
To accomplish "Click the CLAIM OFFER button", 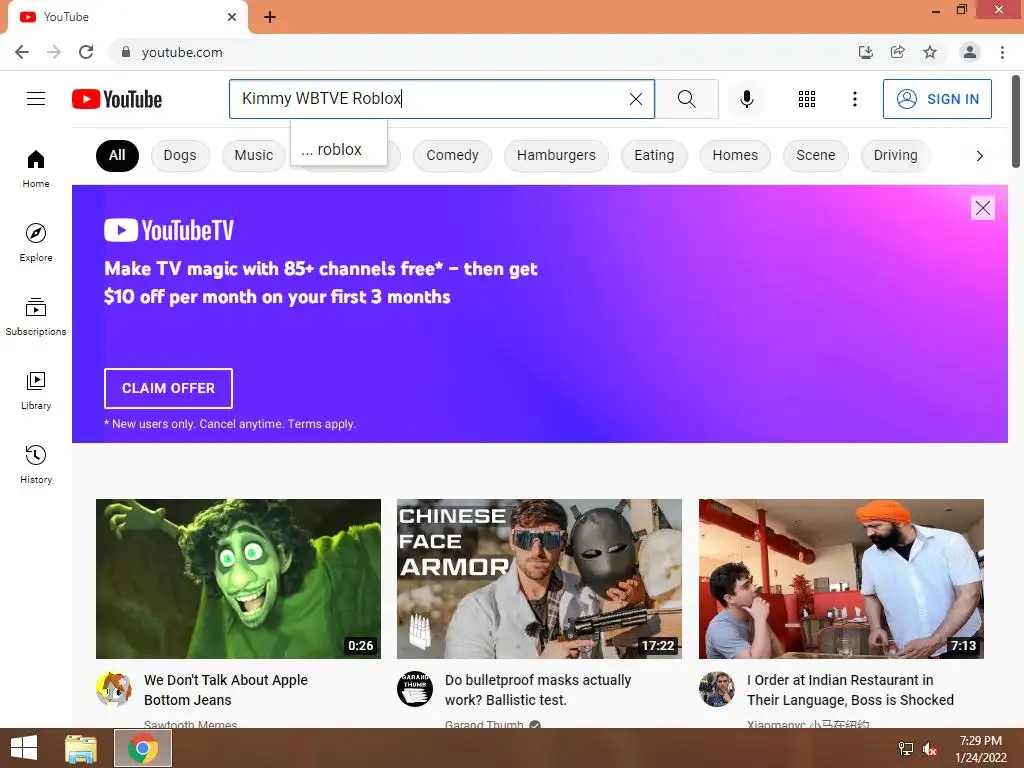I will [x=168, y=388].
